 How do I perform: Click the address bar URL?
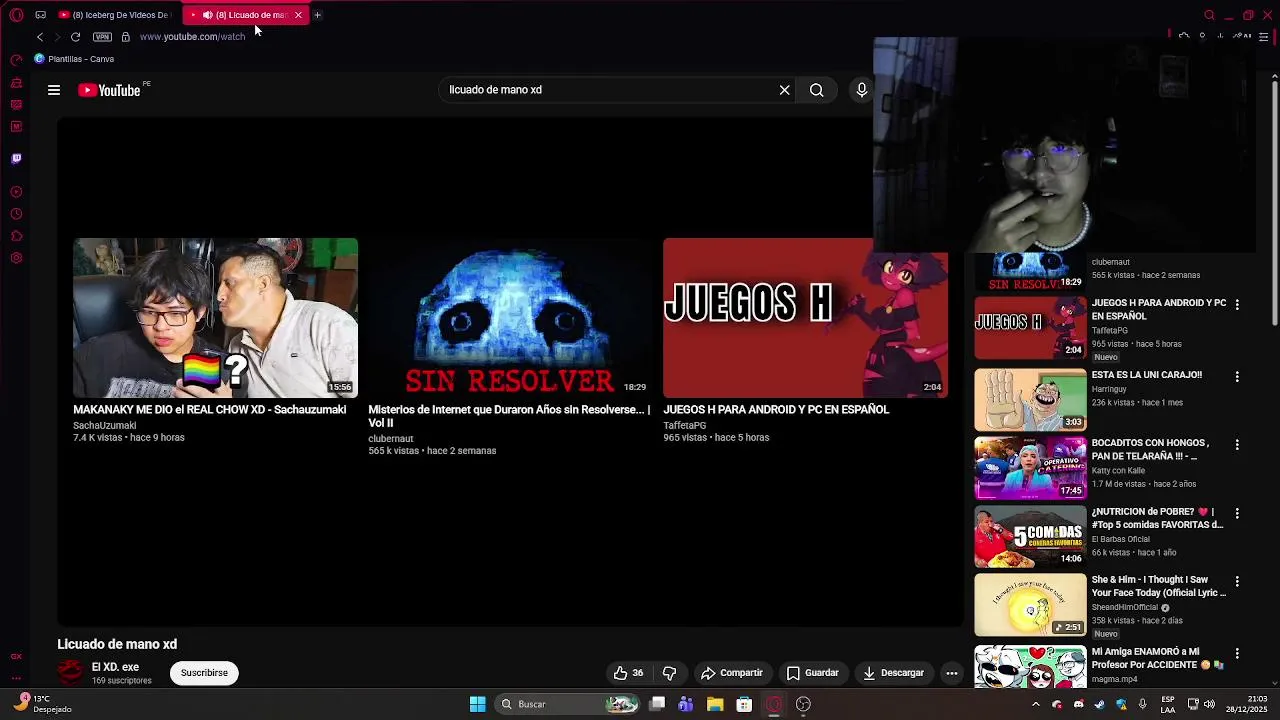click(192, 37)
